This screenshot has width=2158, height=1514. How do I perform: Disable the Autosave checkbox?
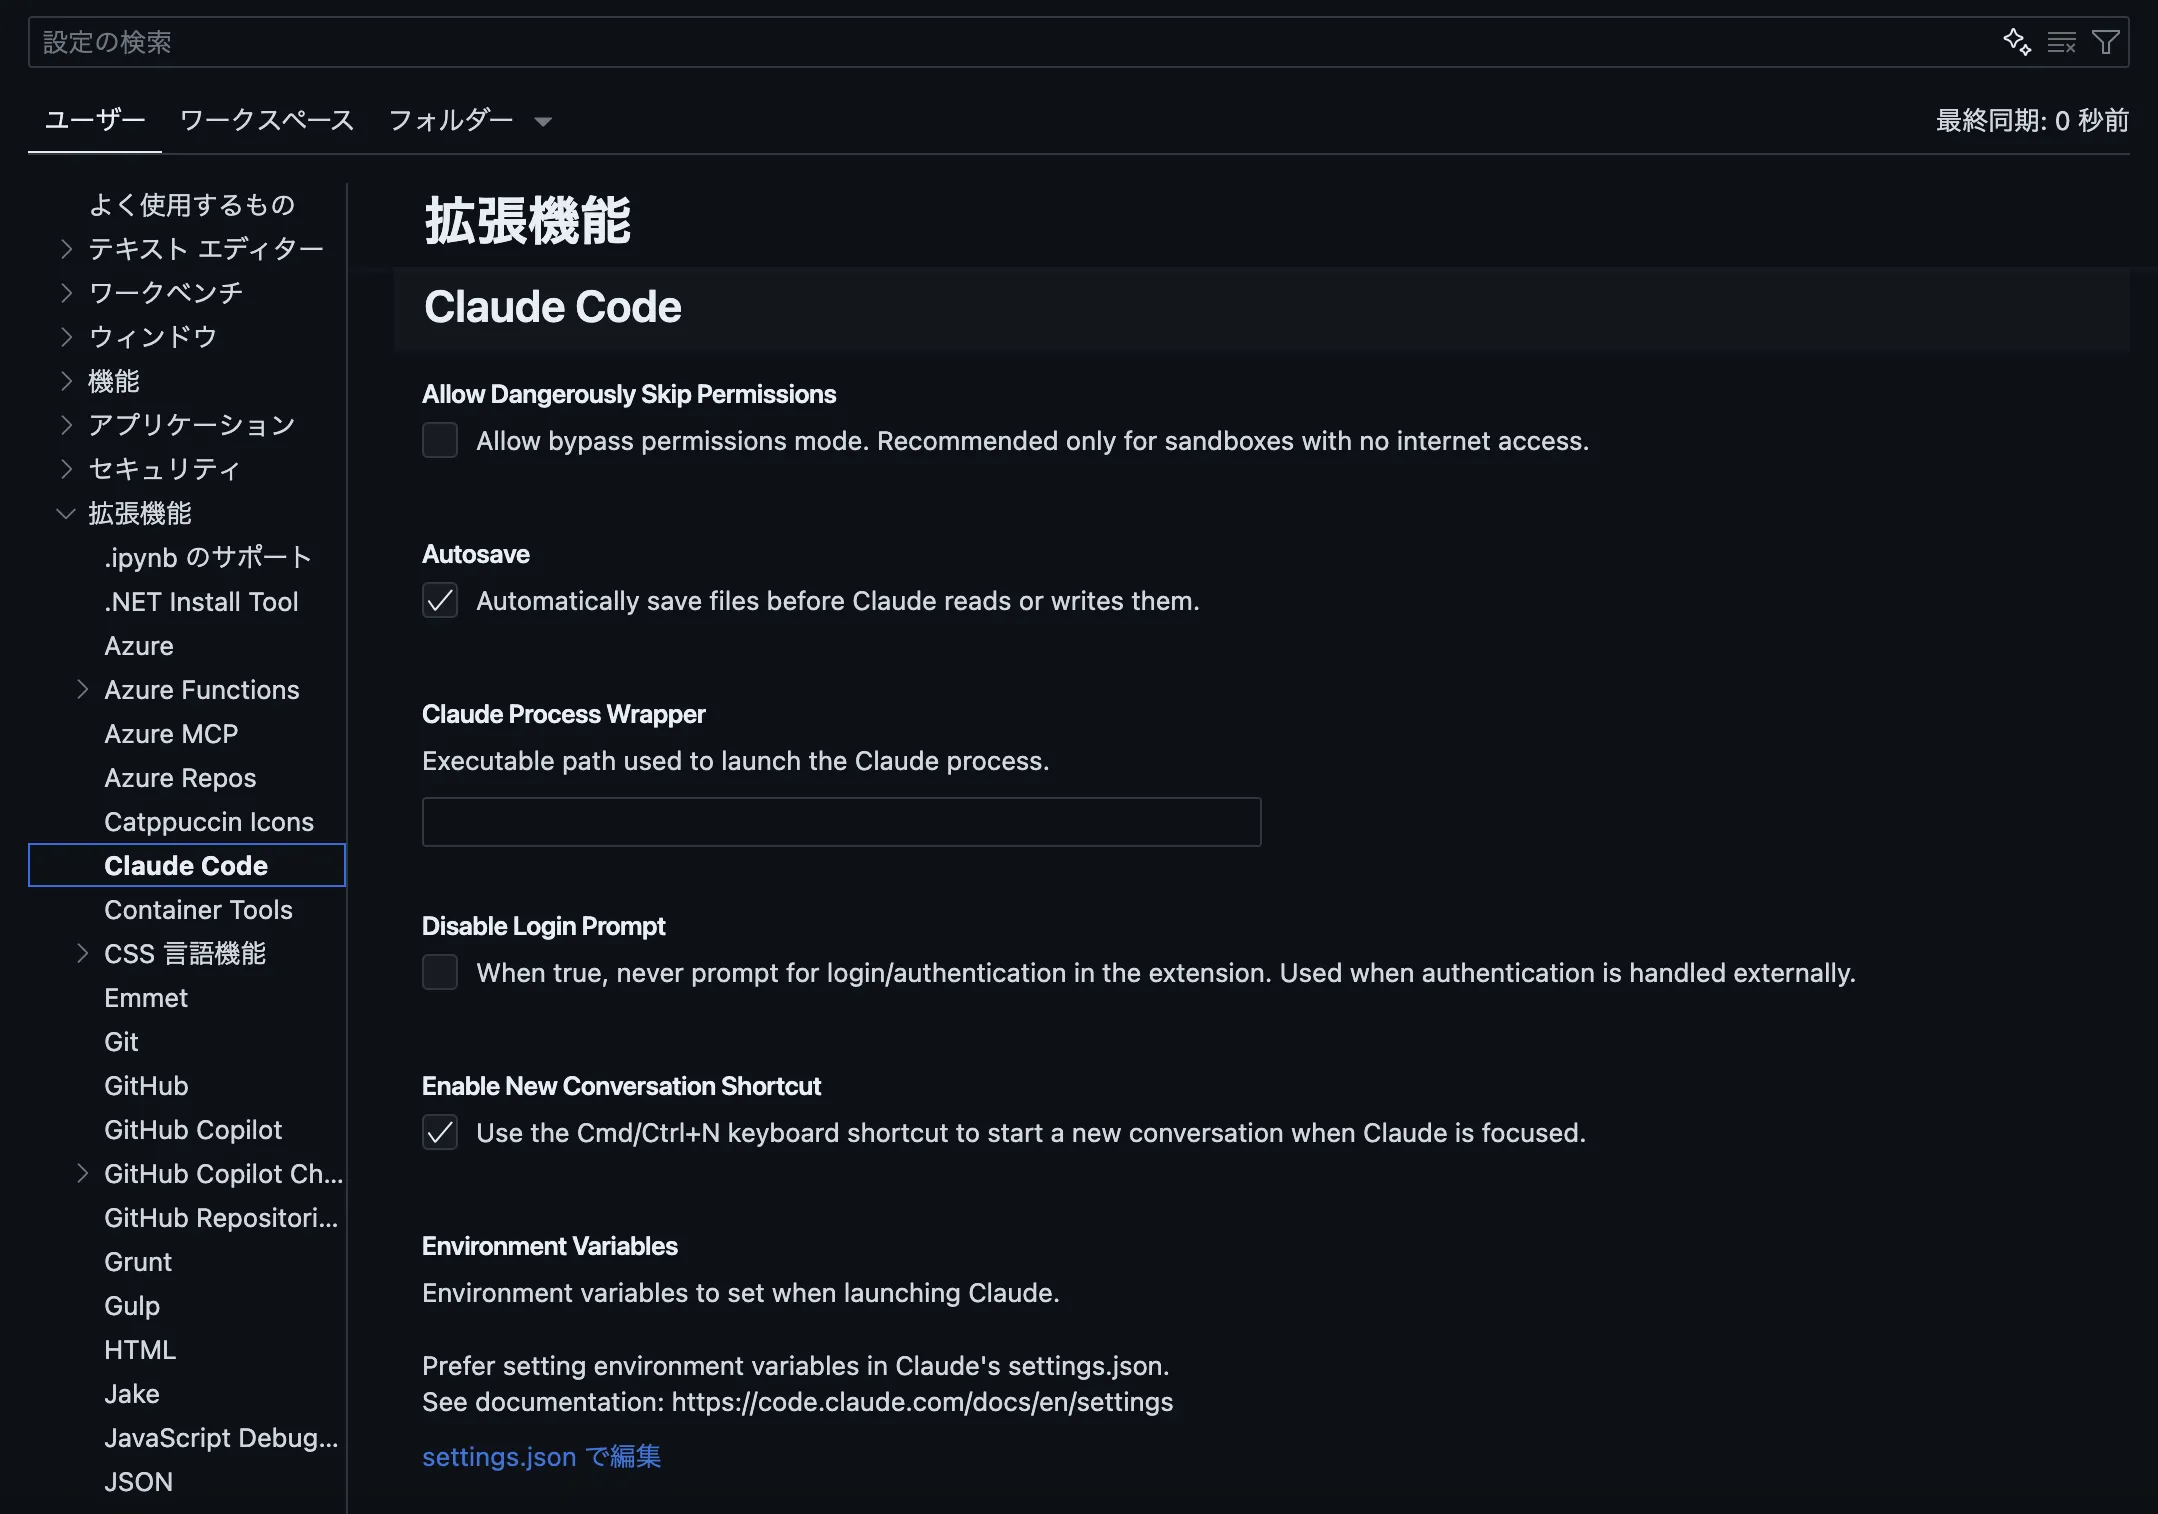coord(440,600)
